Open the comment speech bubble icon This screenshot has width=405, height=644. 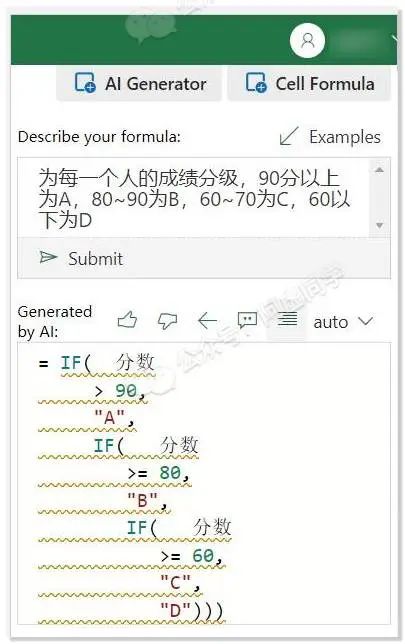click(247, 320)
